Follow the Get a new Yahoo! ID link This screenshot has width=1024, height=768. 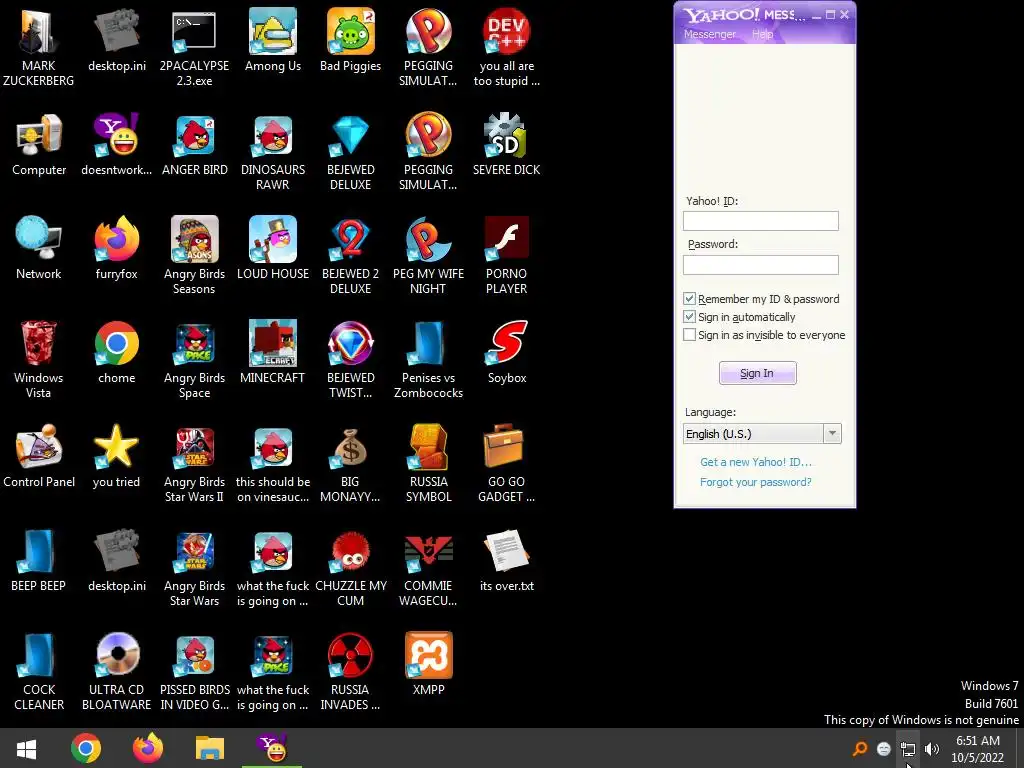click(756, 462)
